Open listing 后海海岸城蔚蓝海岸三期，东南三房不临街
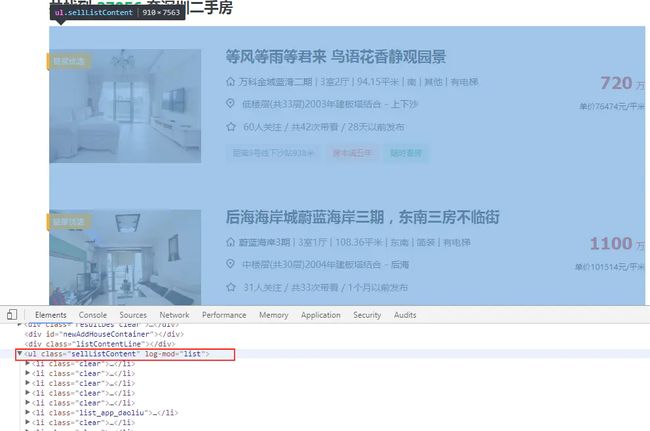Image resolution: width=650 pixels, height=431 pixels. coord(363,217)
